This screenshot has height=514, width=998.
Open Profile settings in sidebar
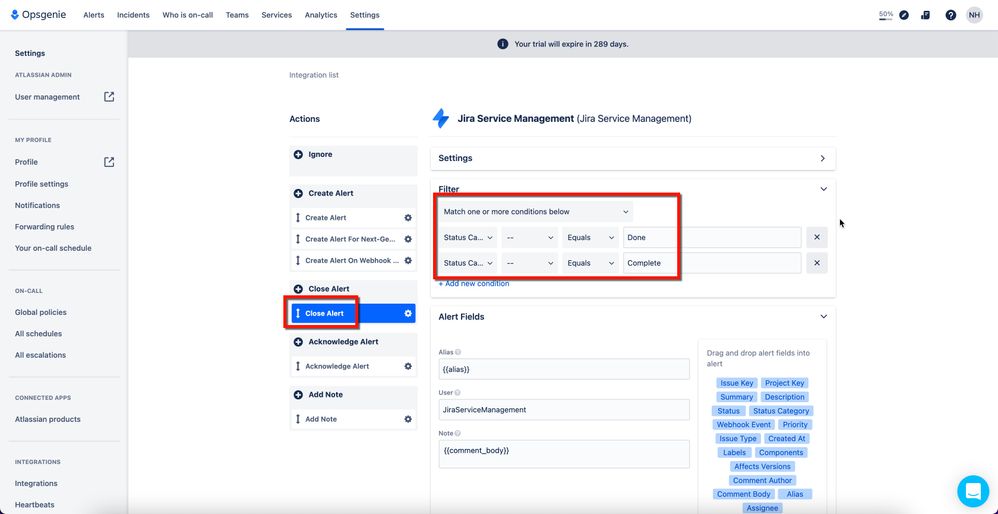(x=41, y=184)
